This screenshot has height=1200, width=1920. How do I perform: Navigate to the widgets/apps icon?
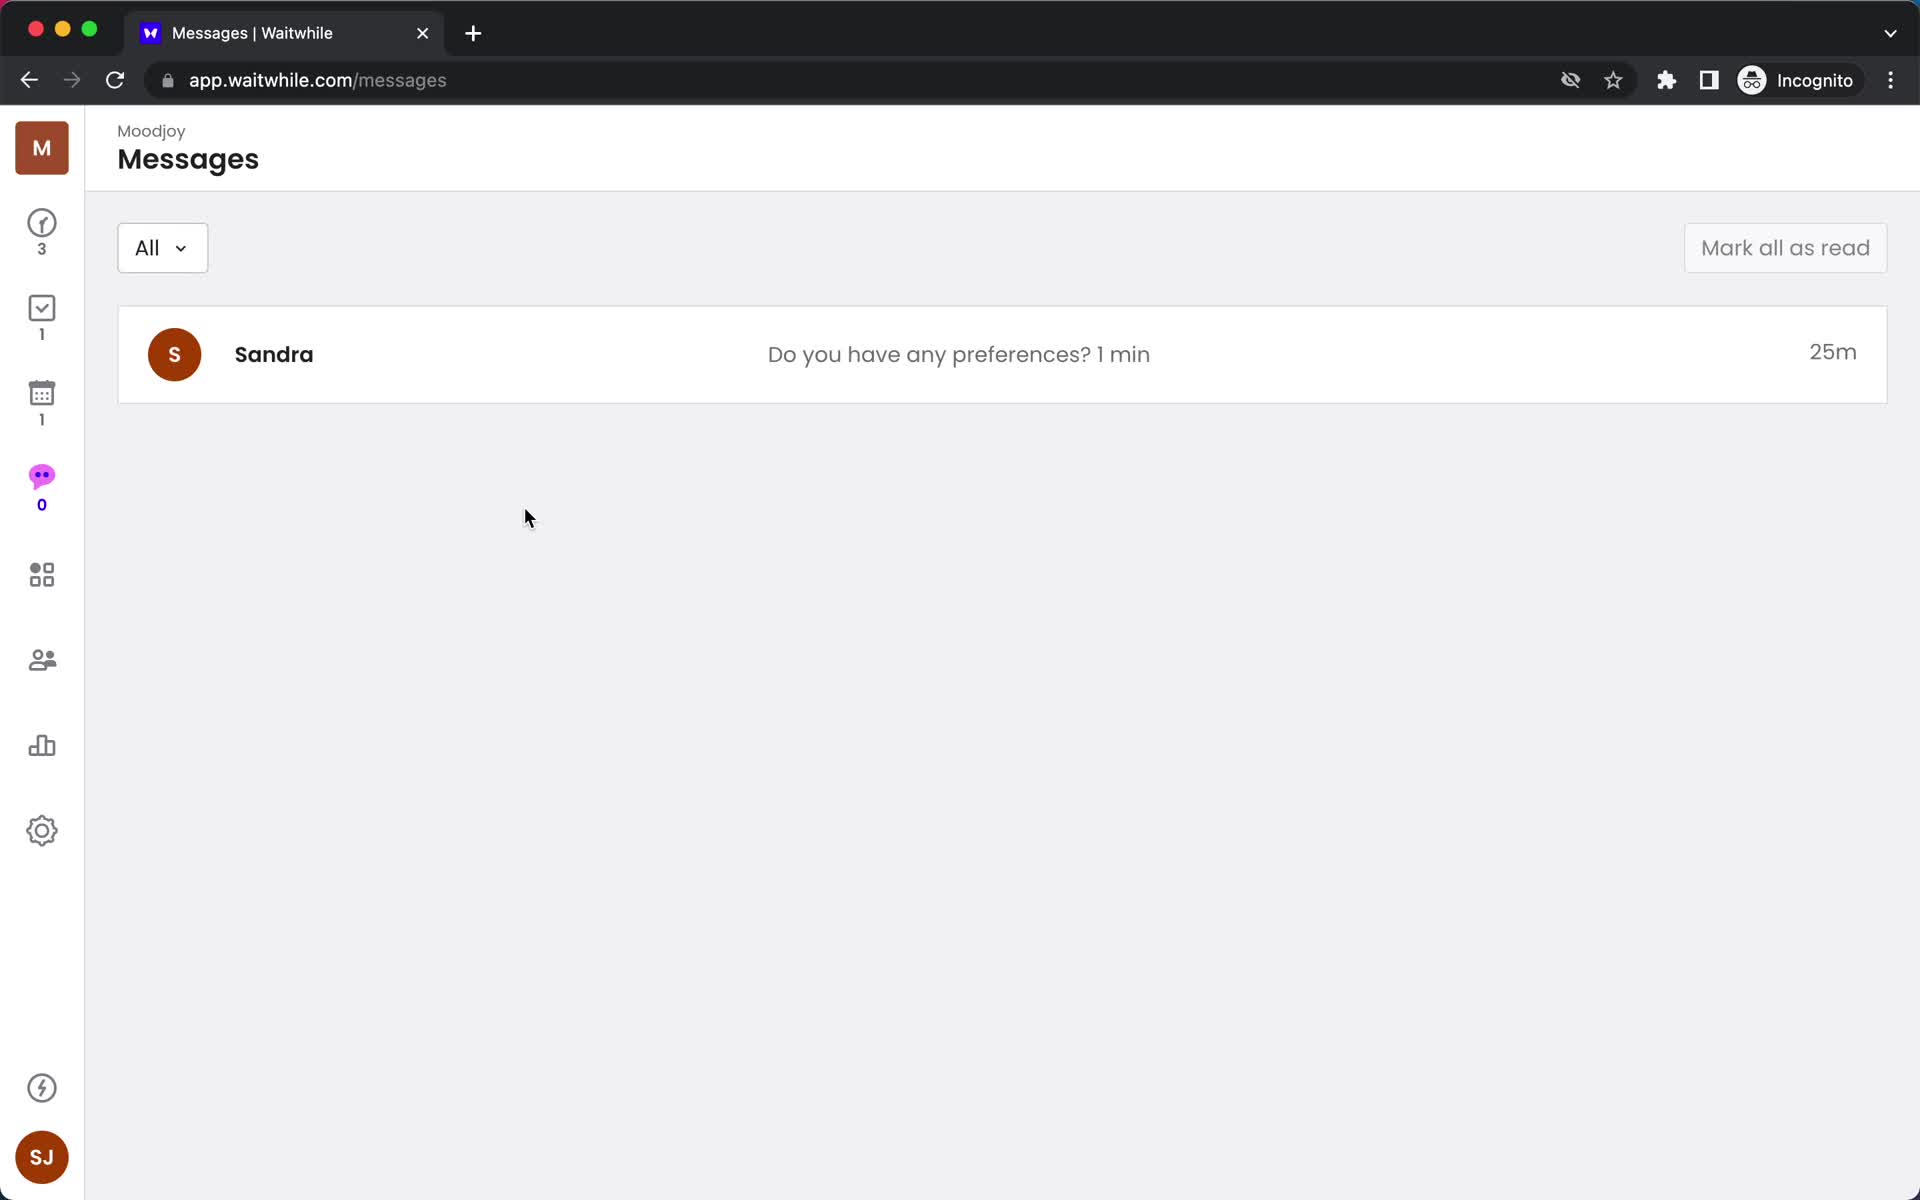(41, 574)
